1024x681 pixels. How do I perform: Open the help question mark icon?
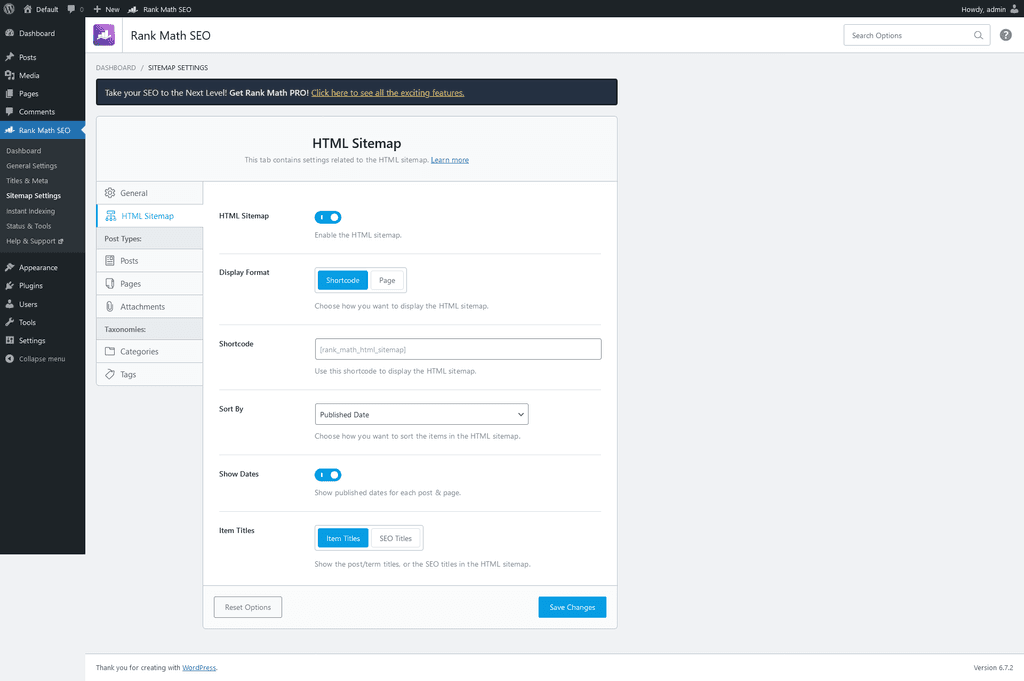tap(1006, 35)
